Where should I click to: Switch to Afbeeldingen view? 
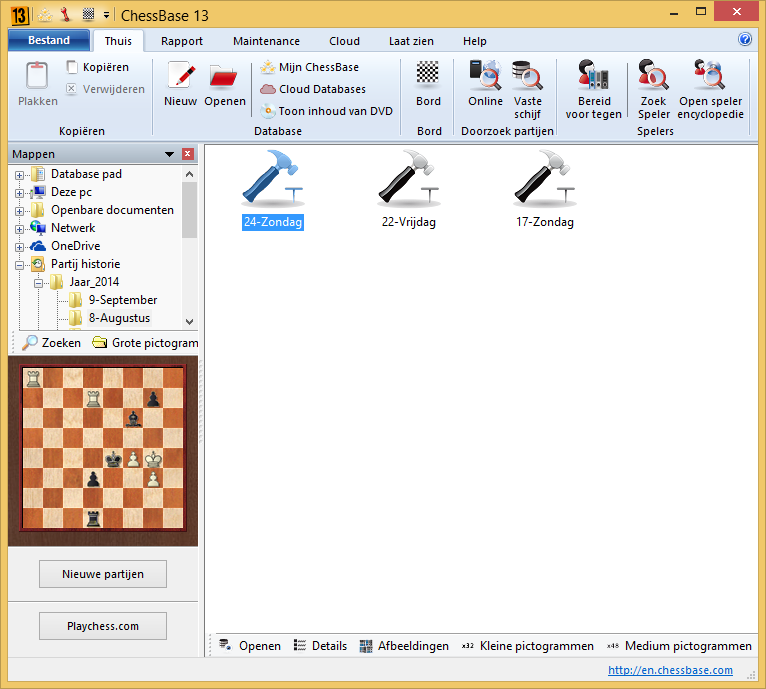404,646
